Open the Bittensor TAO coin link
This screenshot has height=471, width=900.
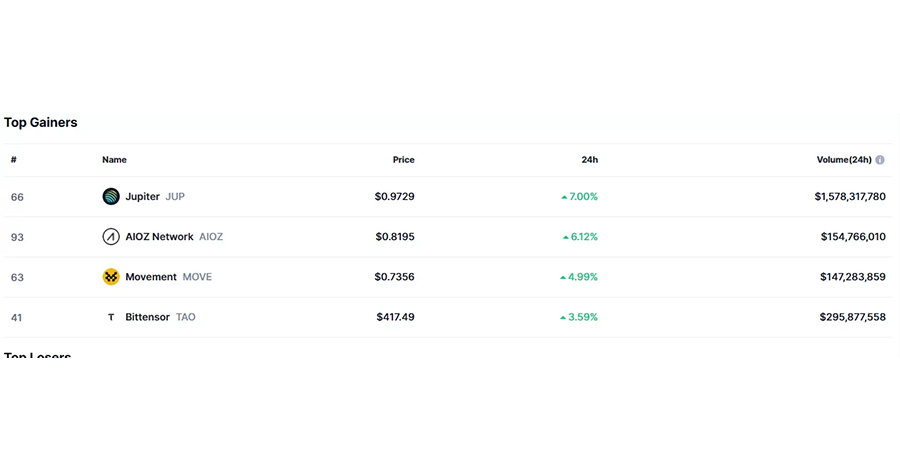click(x=148, y=317)
